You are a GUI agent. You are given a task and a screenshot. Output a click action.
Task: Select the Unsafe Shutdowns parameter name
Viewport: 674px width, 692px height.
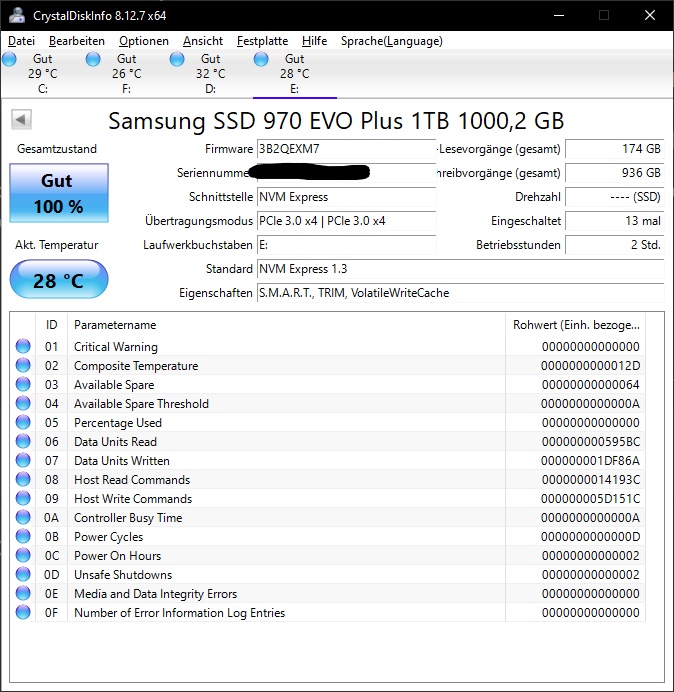(x=123, y=575)
